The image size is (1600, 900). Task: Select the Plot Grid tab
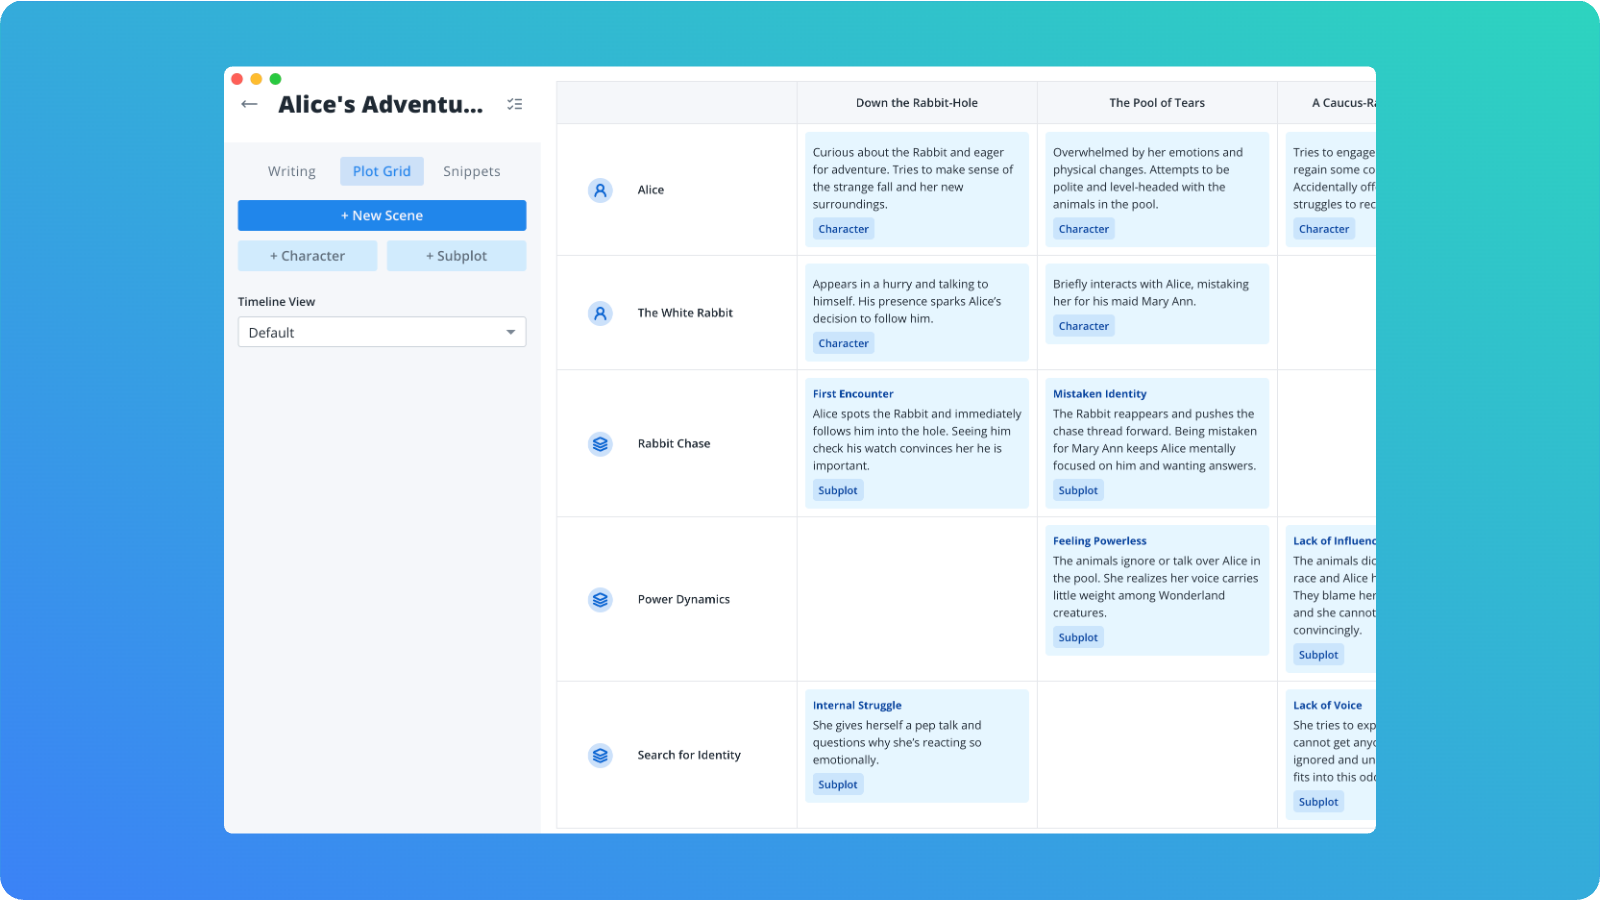tap(381, 171)
